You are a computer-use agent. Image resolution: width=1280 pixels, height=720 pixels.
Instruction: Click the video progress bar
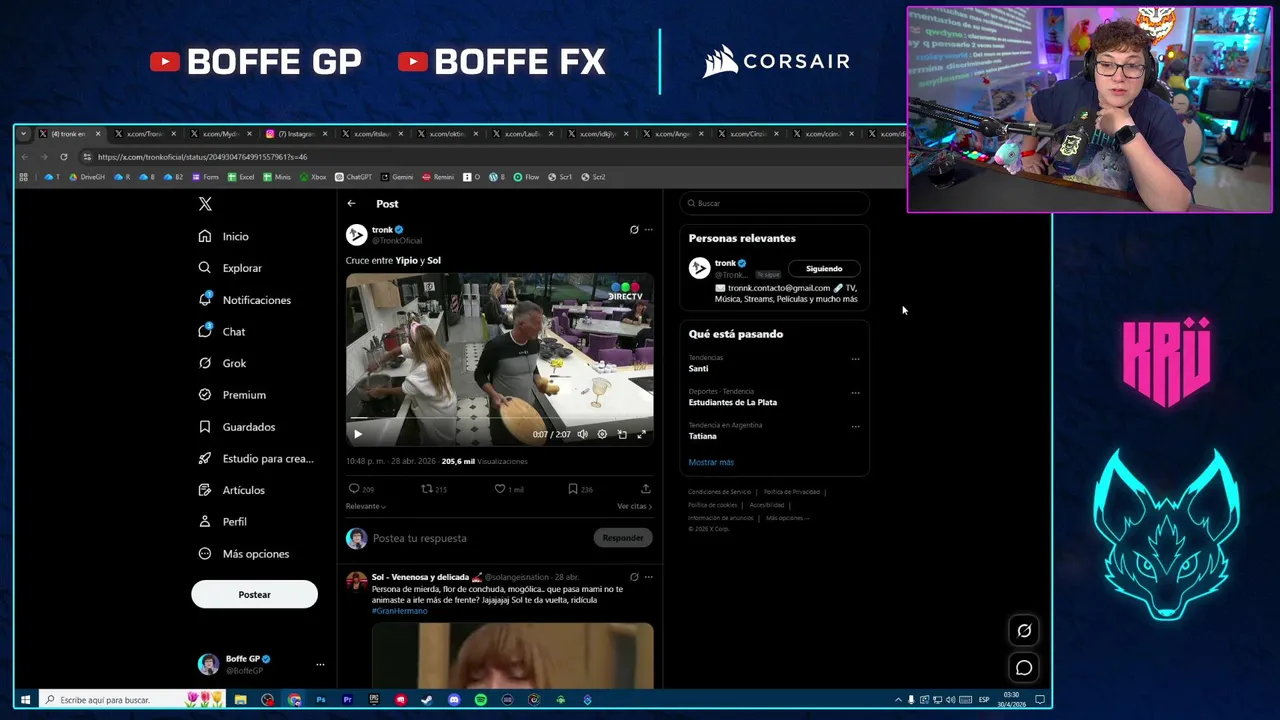(500, 419)
